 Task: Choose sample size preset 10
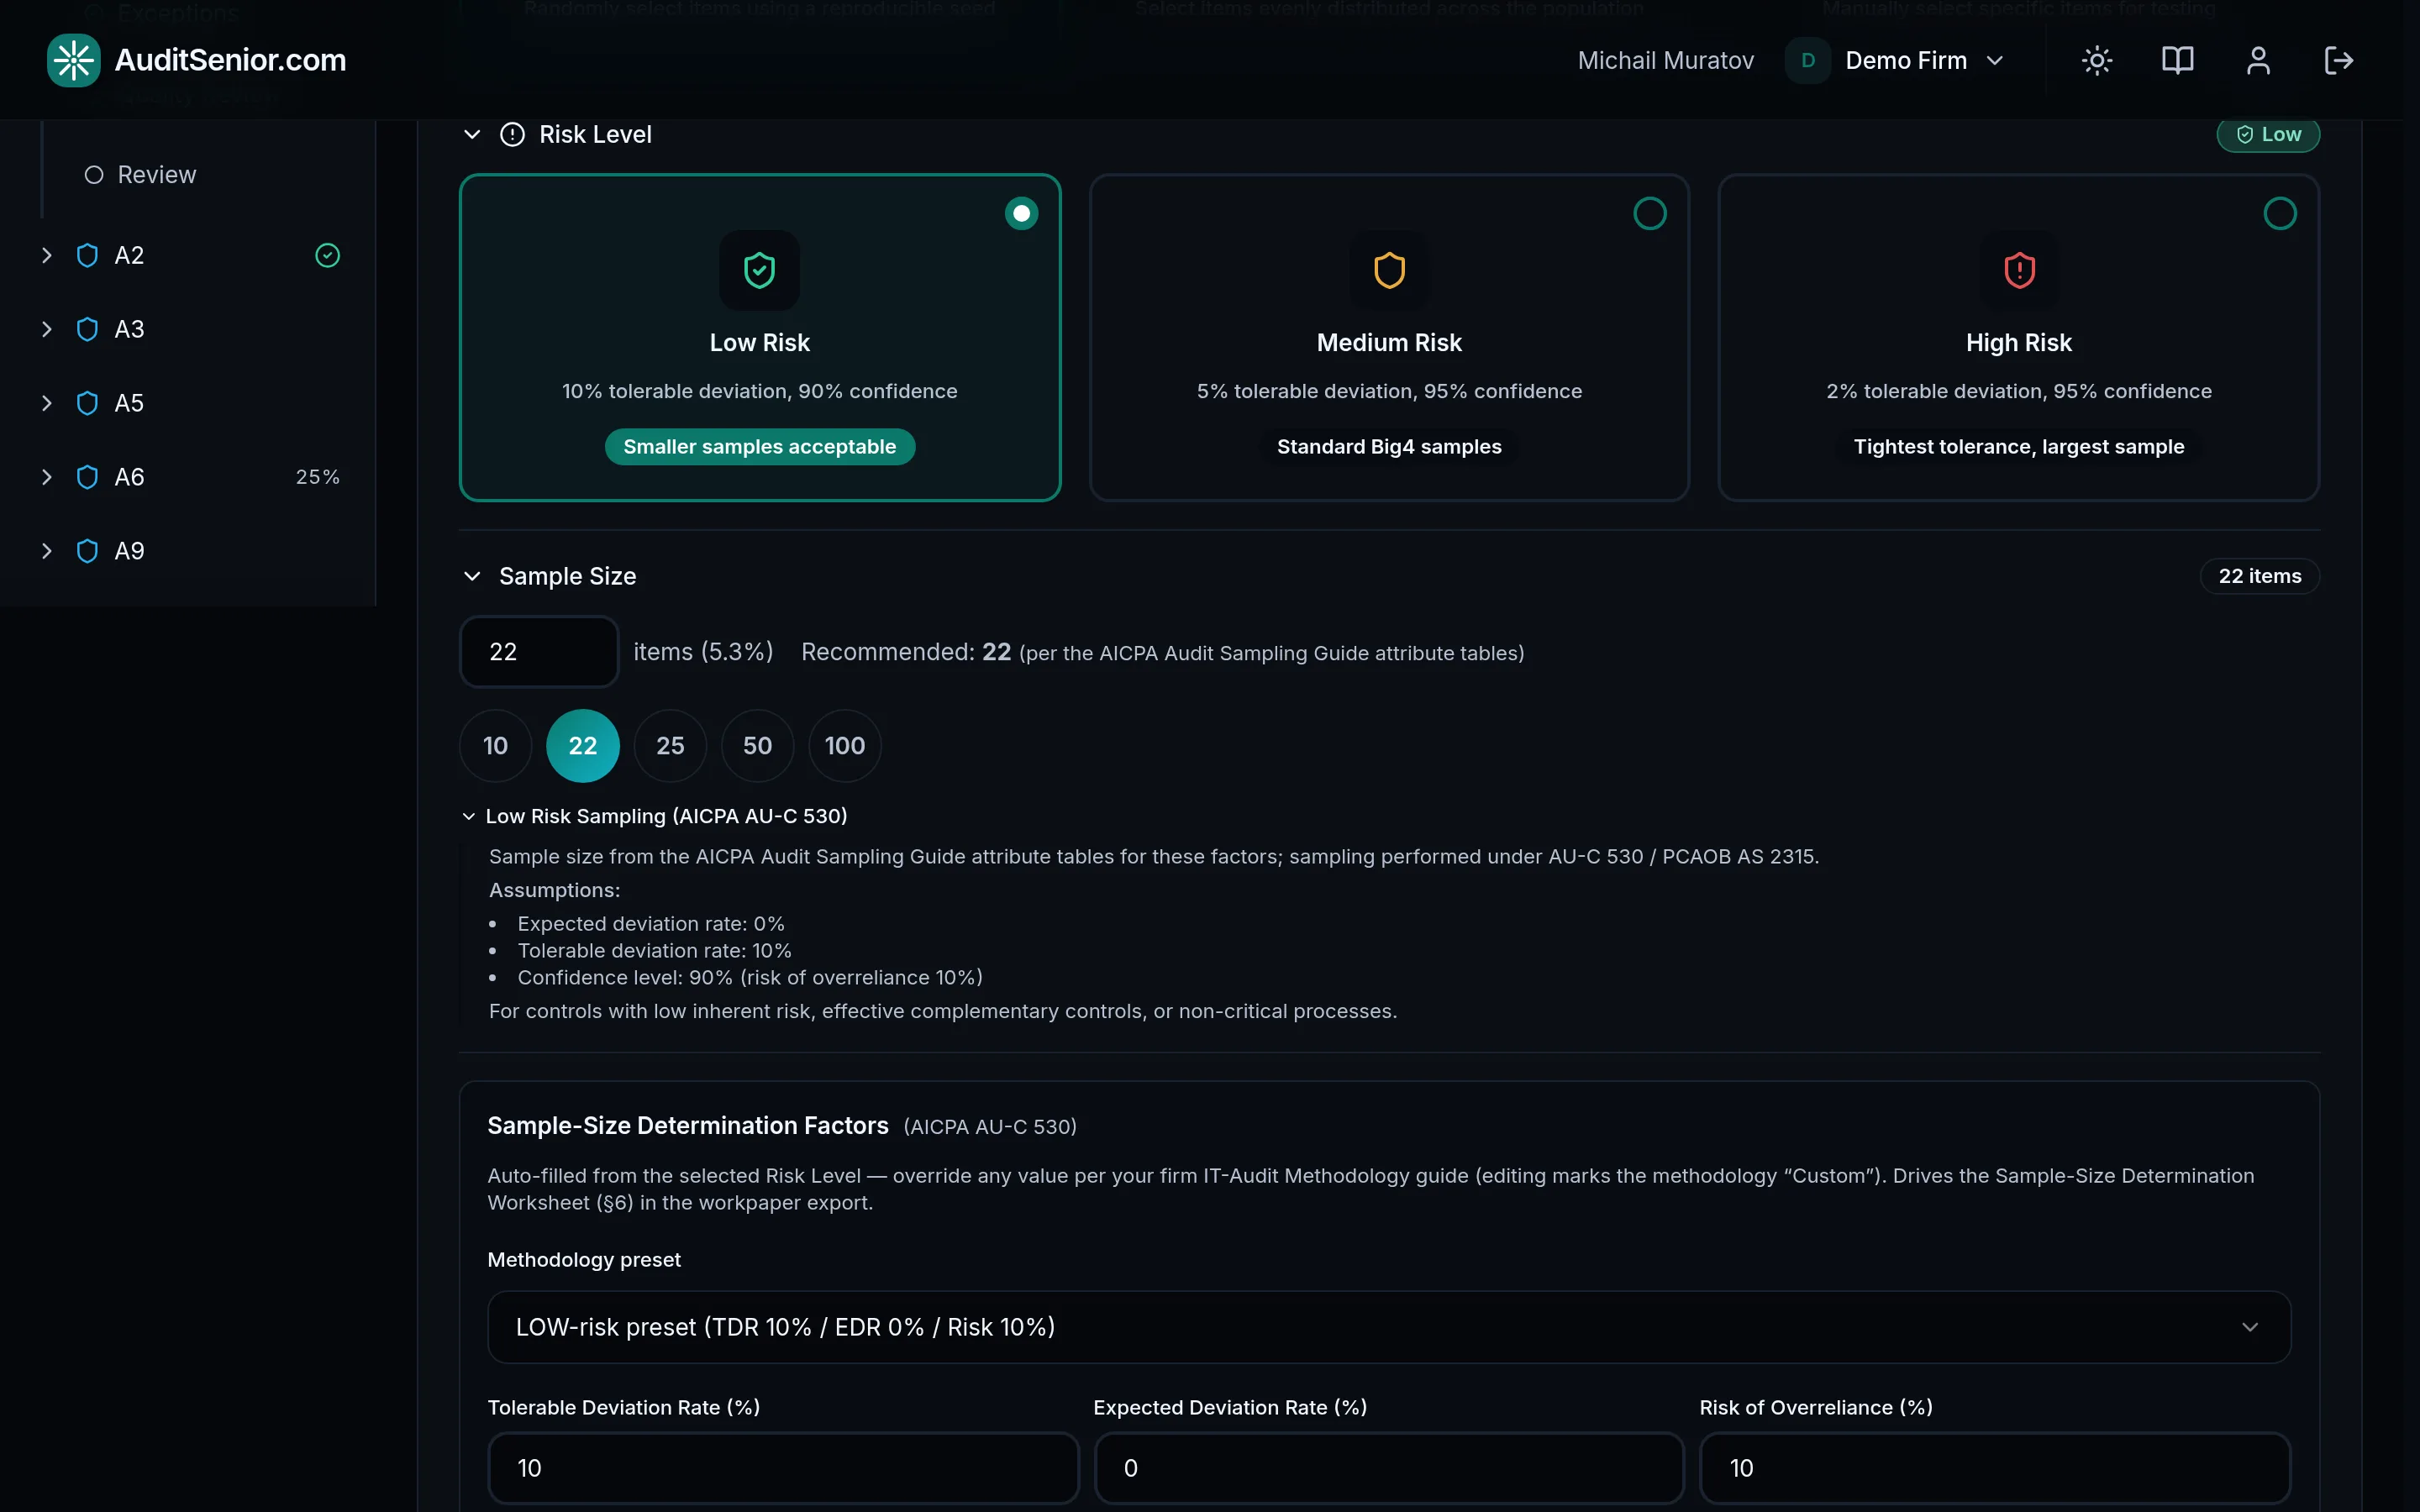click(495, 746)
